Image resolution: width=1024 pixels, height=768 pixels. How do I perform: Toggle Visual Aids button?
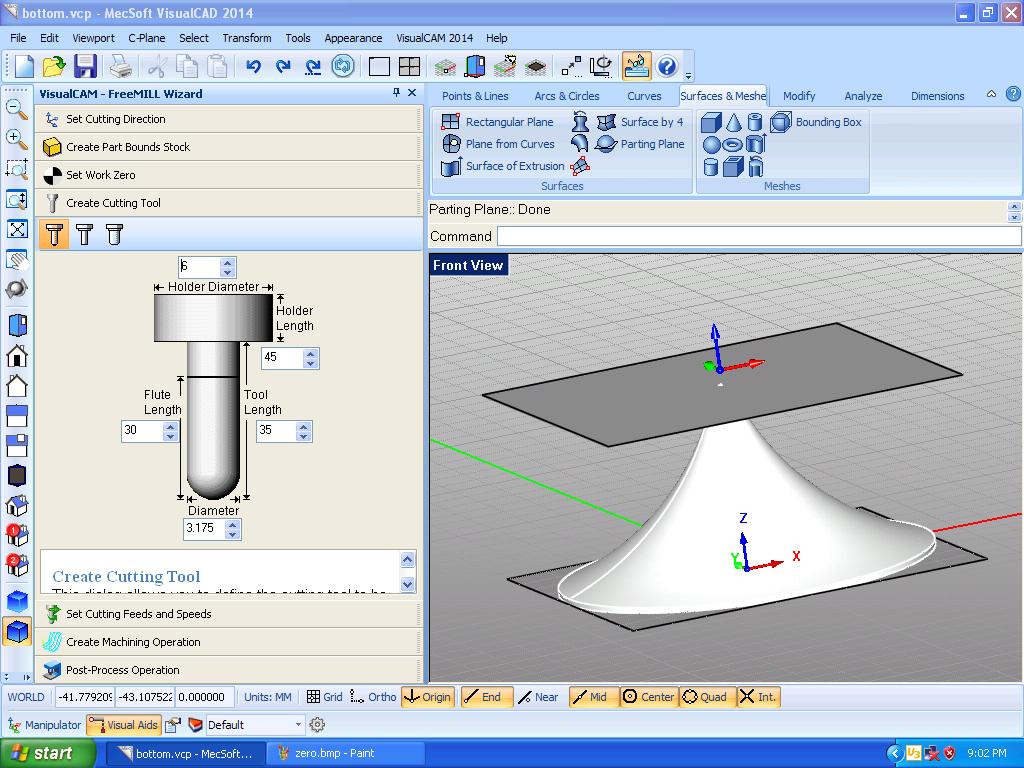click(x=123, y=725)
